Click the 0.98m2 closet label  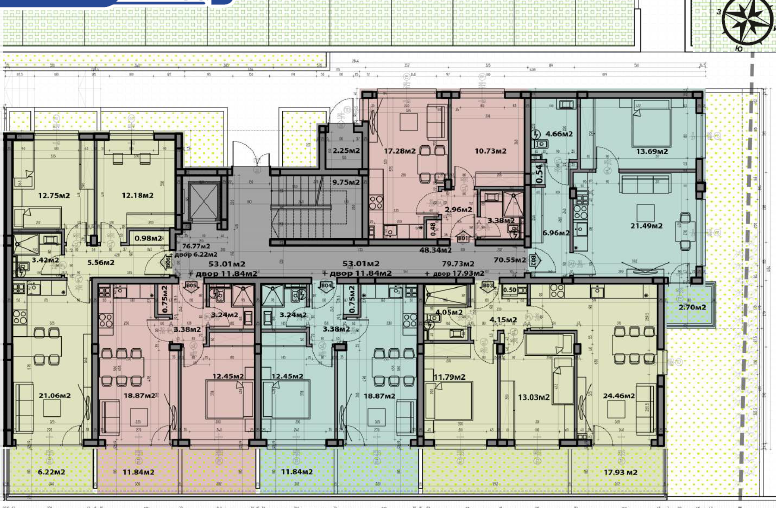pyautogui.click(x=148, y=238)
